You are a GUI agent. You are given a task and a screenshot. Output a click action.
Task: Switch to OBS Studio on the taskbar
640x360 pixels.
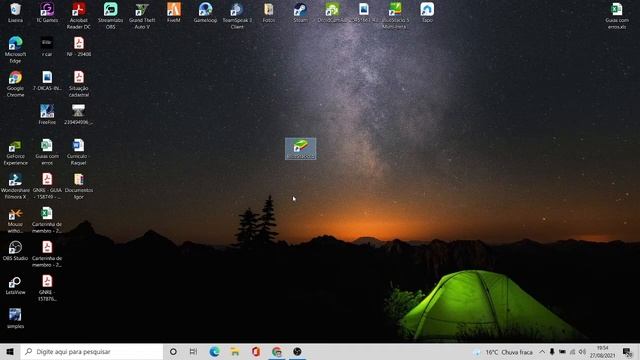pos(298,351)
